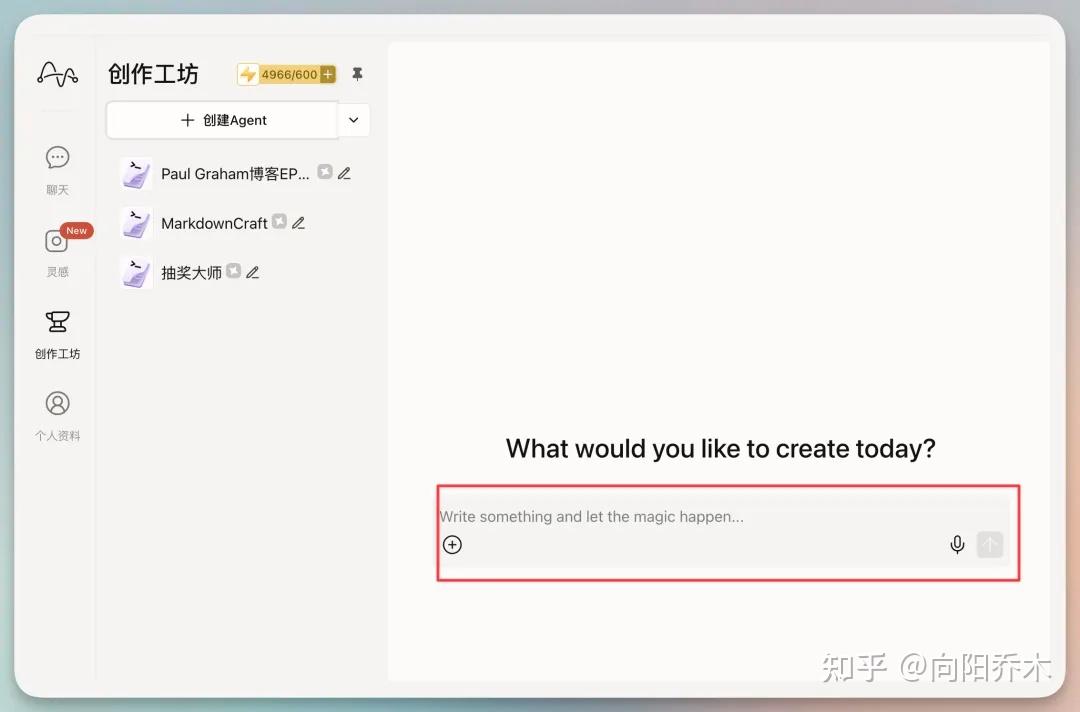Open the 灵感 section with New badge
Image resolution: width=1080 pixels, height=712 pixels.
click(57, 241)
